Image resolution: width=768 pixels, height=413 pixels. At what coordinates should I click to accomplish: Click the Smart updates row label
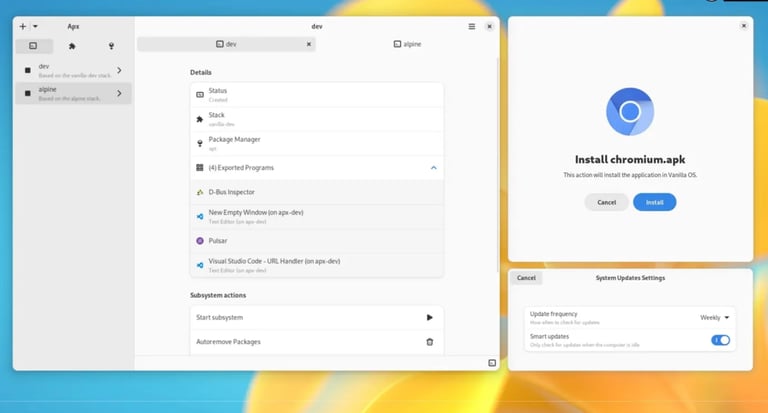pos(550,337)
